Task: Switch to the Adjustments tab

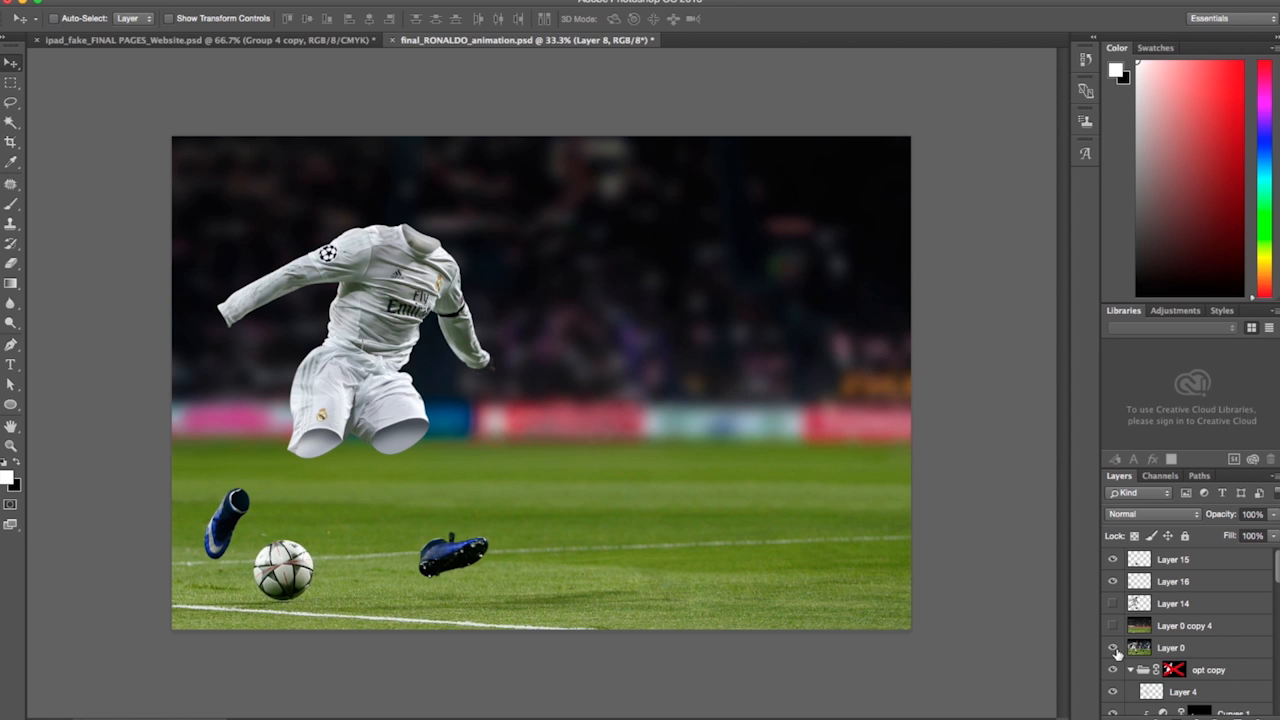Action: [x=1175, y=311]
